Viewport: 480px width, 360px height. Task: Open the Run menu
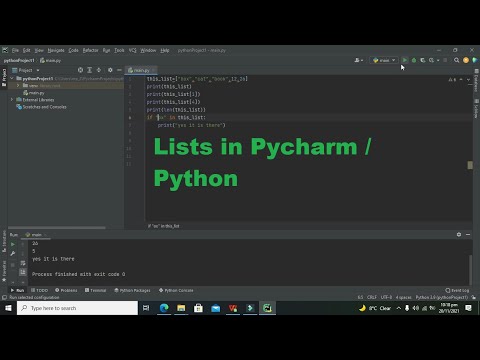coord(106,50)
